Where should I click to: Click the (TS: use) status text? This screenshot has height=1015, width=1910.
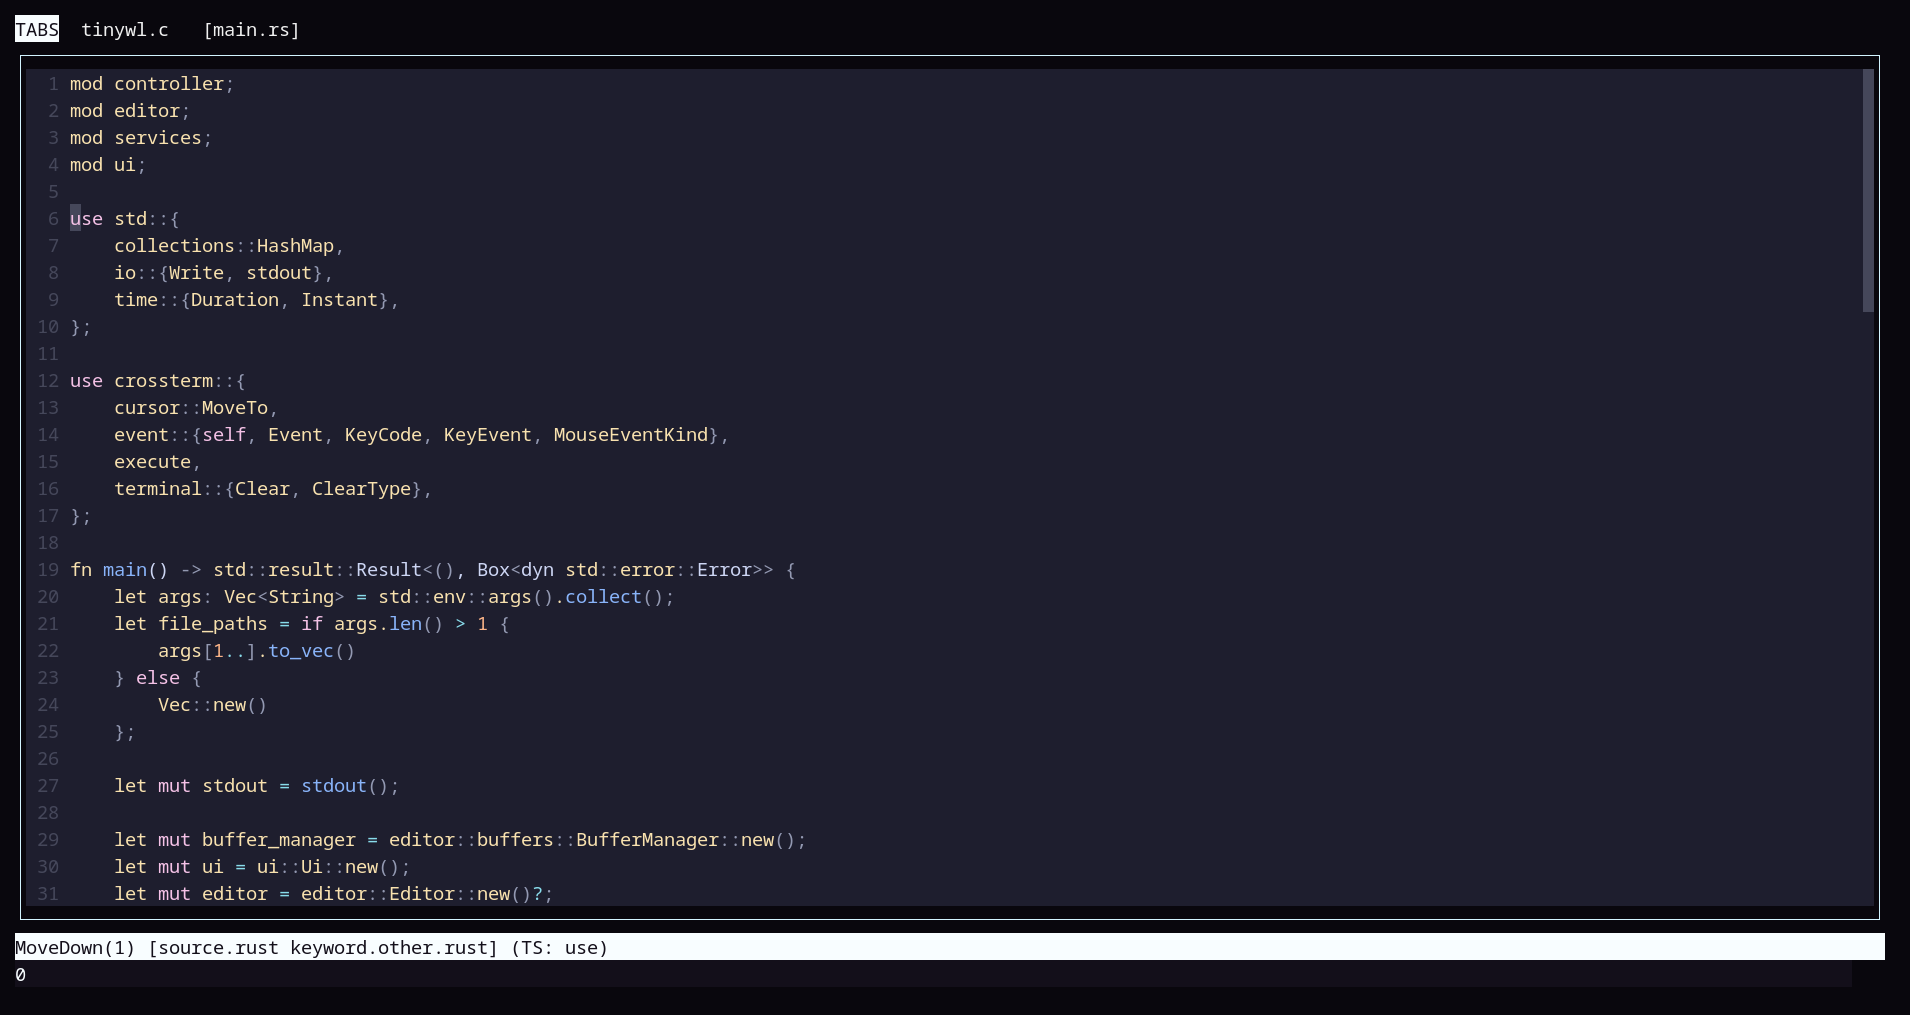[559, 948]
